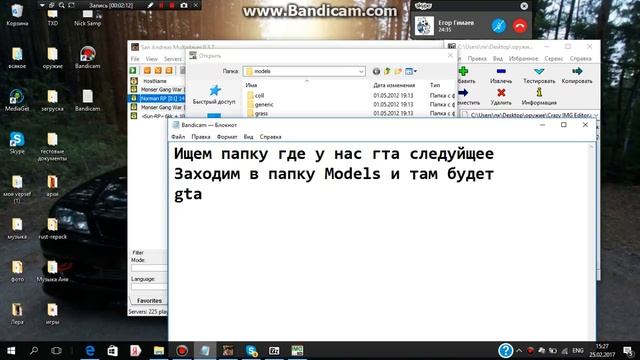Click the ENG language indicator in tray
This screenshot has width=640, height=360.
578,350
